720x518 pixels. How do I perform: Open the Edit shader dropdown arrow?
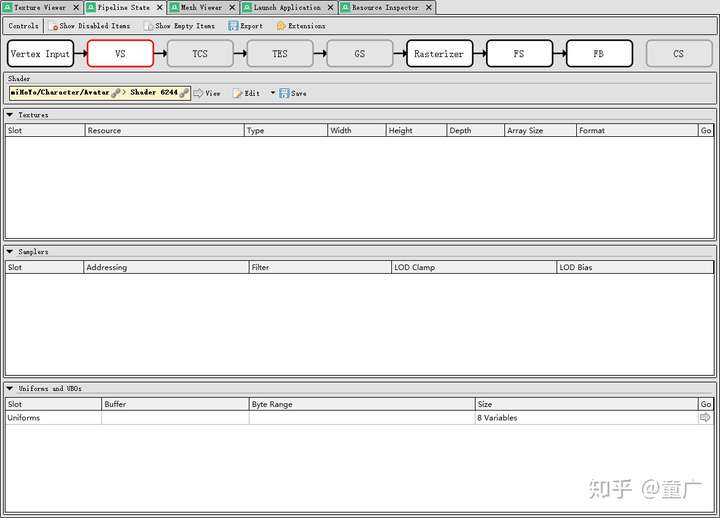273,93
